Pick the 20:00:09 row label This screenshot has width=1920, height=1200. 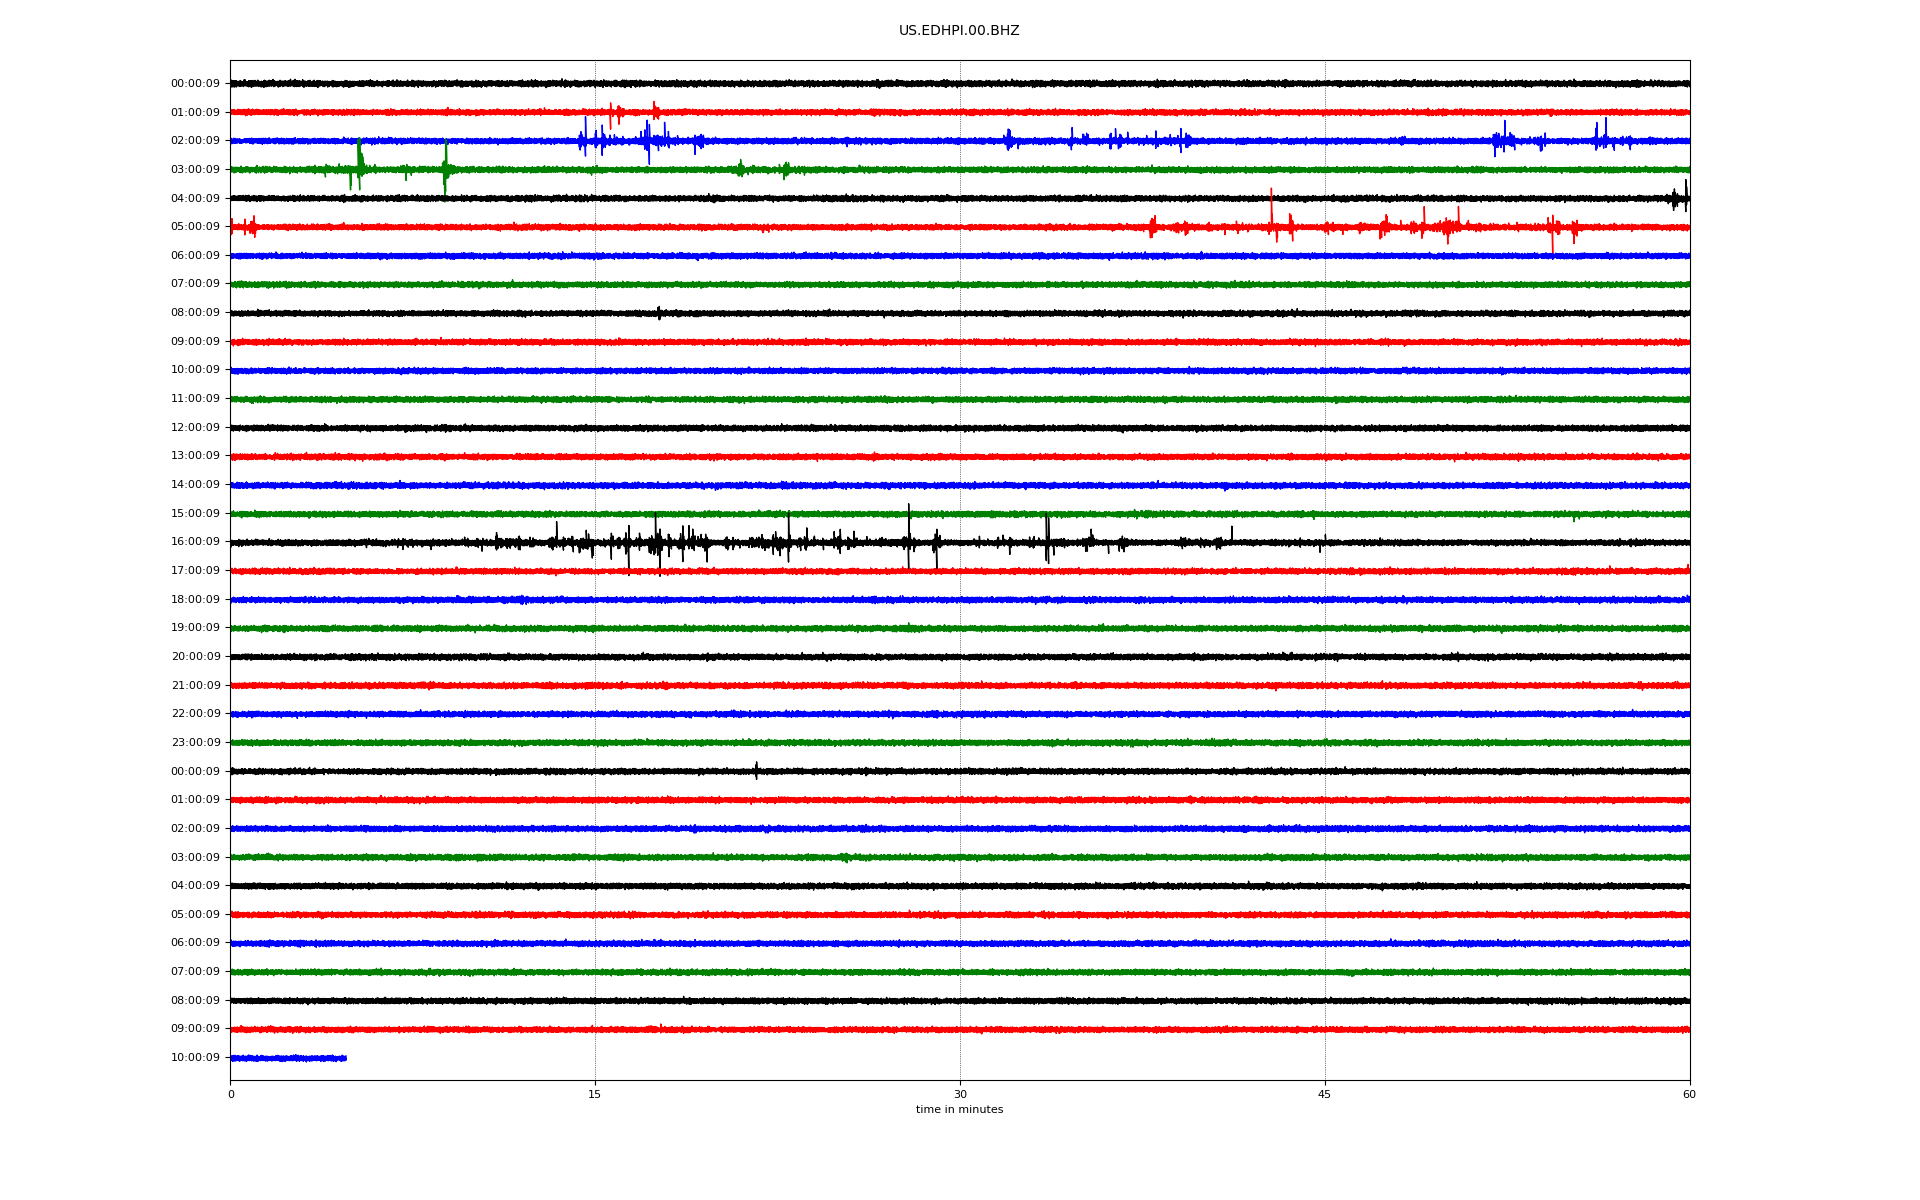point(195,657)
